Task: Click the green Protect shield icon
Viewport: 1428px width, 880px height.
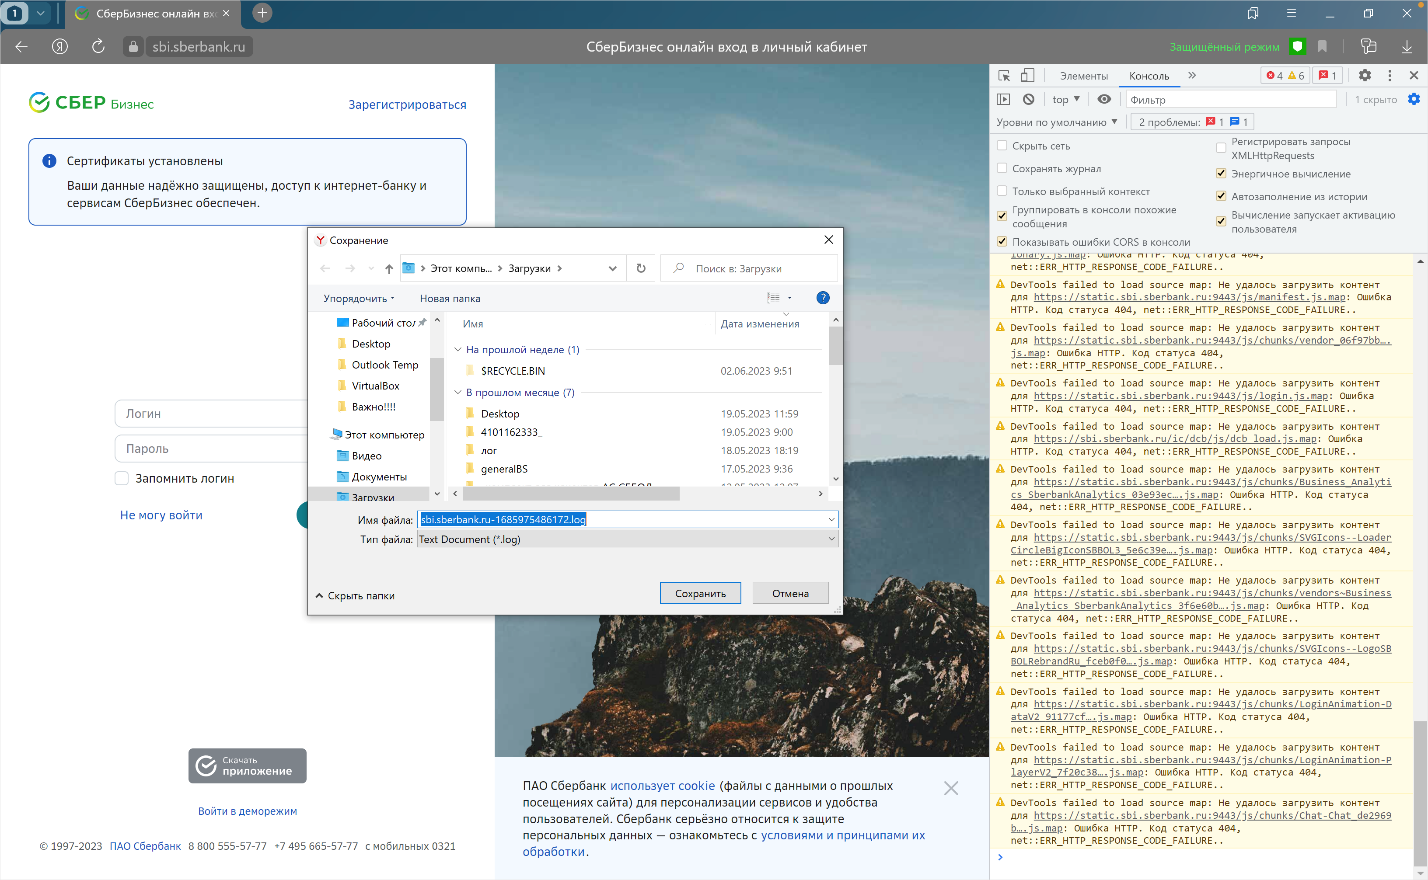Action: pos(1298,46)
